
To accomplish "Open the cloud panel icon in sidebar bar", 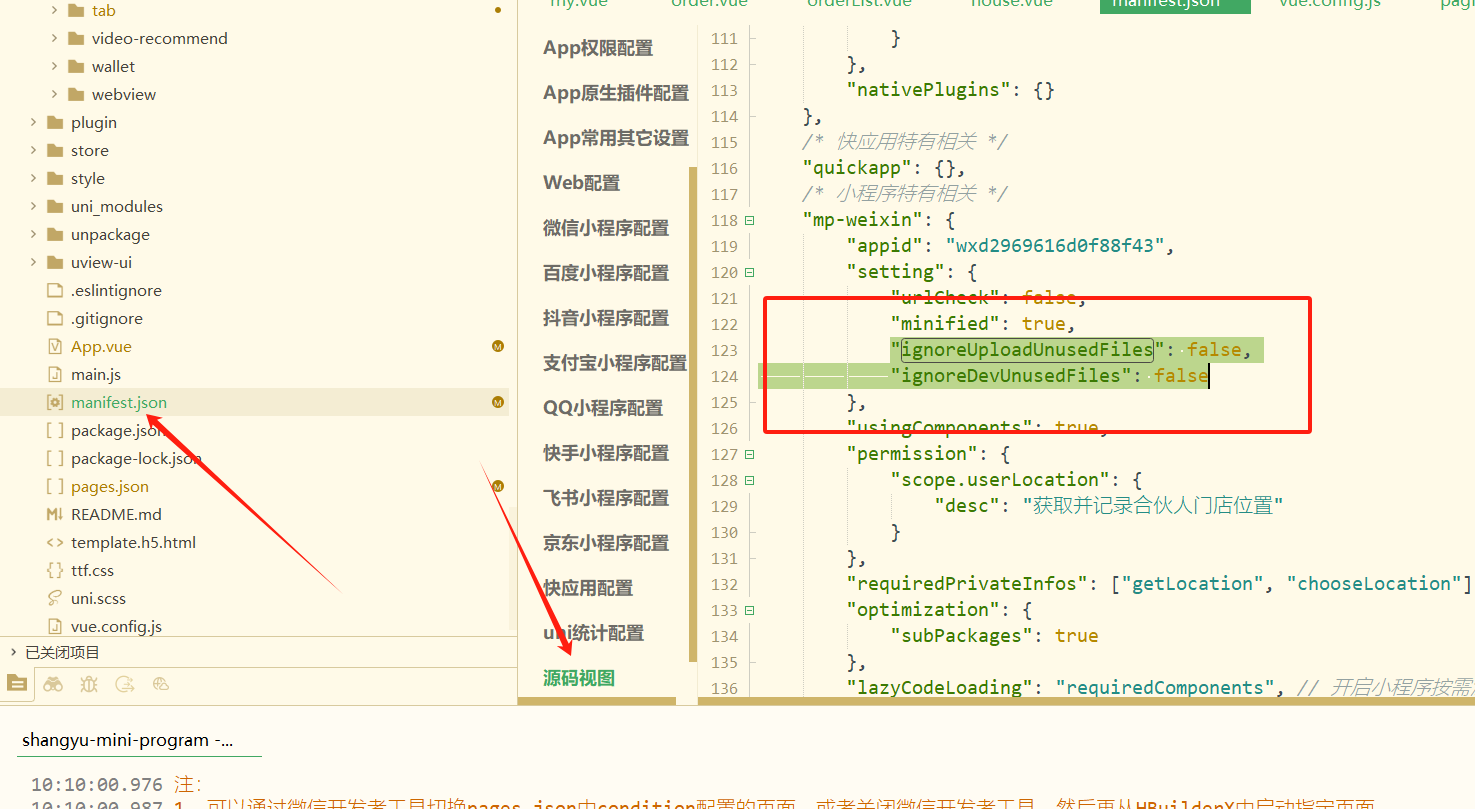I will [161, 684].
